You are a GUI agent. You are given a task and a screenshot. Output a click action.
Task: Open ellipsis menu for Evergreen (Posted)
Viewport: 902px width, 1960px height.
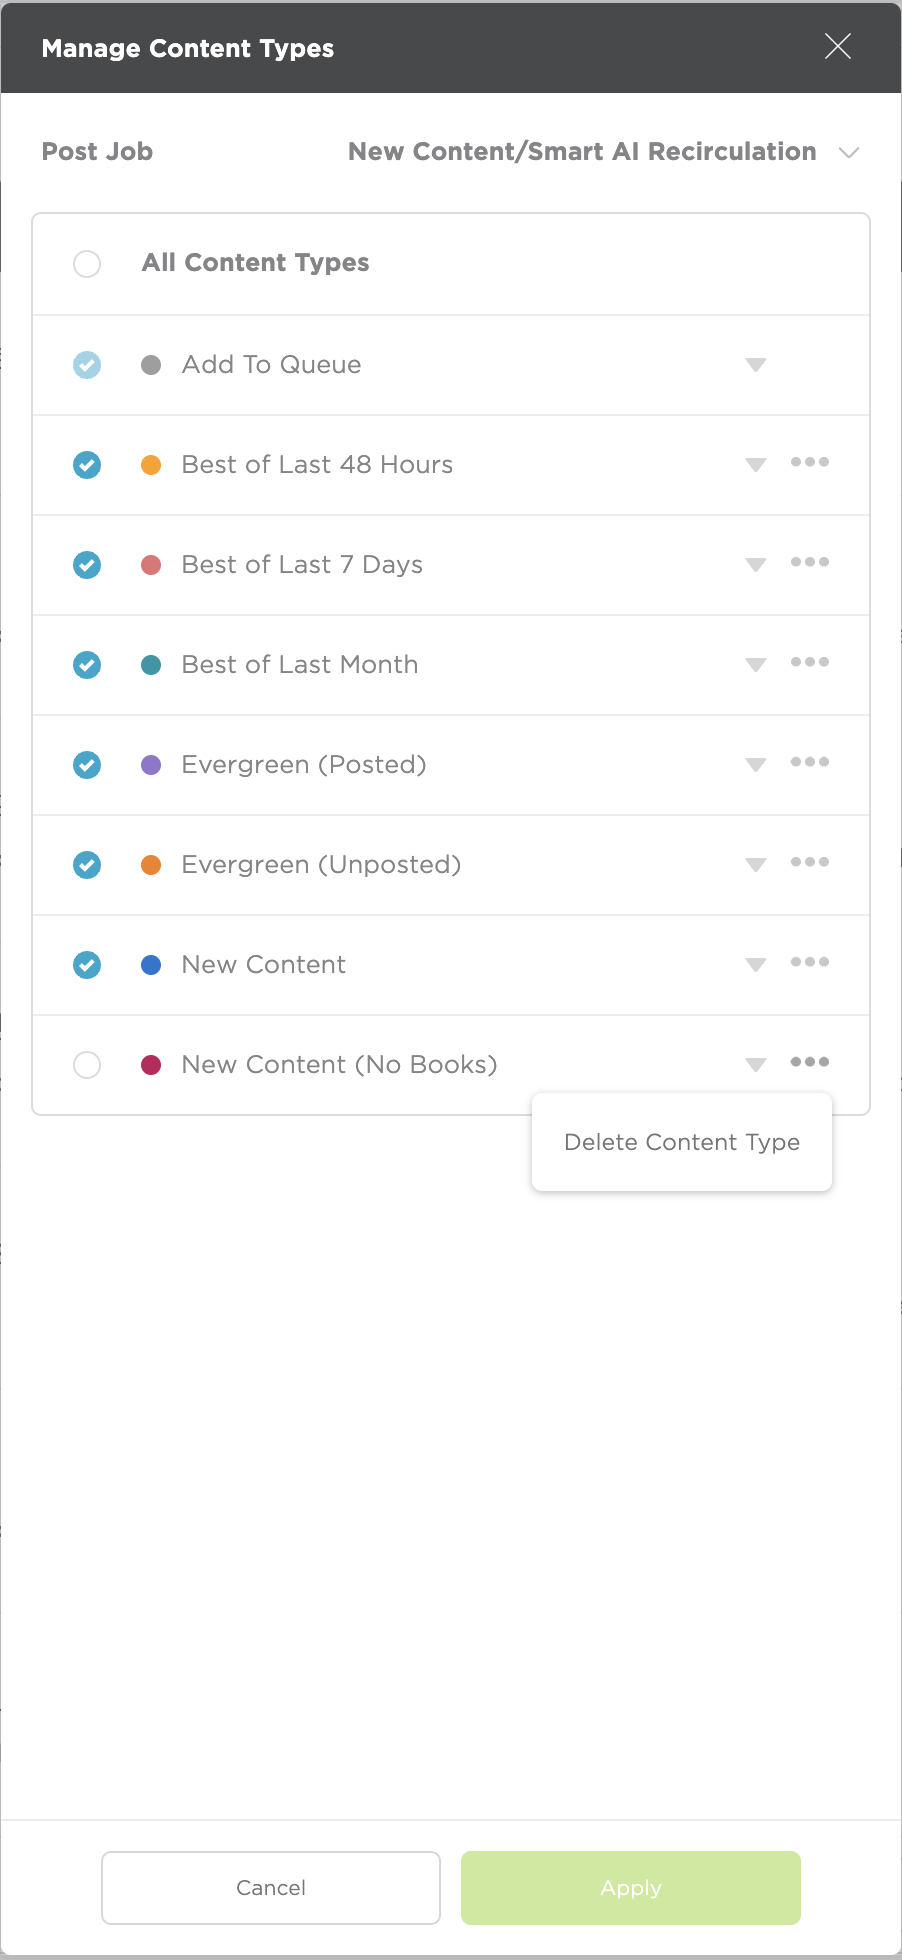[810, 762]
